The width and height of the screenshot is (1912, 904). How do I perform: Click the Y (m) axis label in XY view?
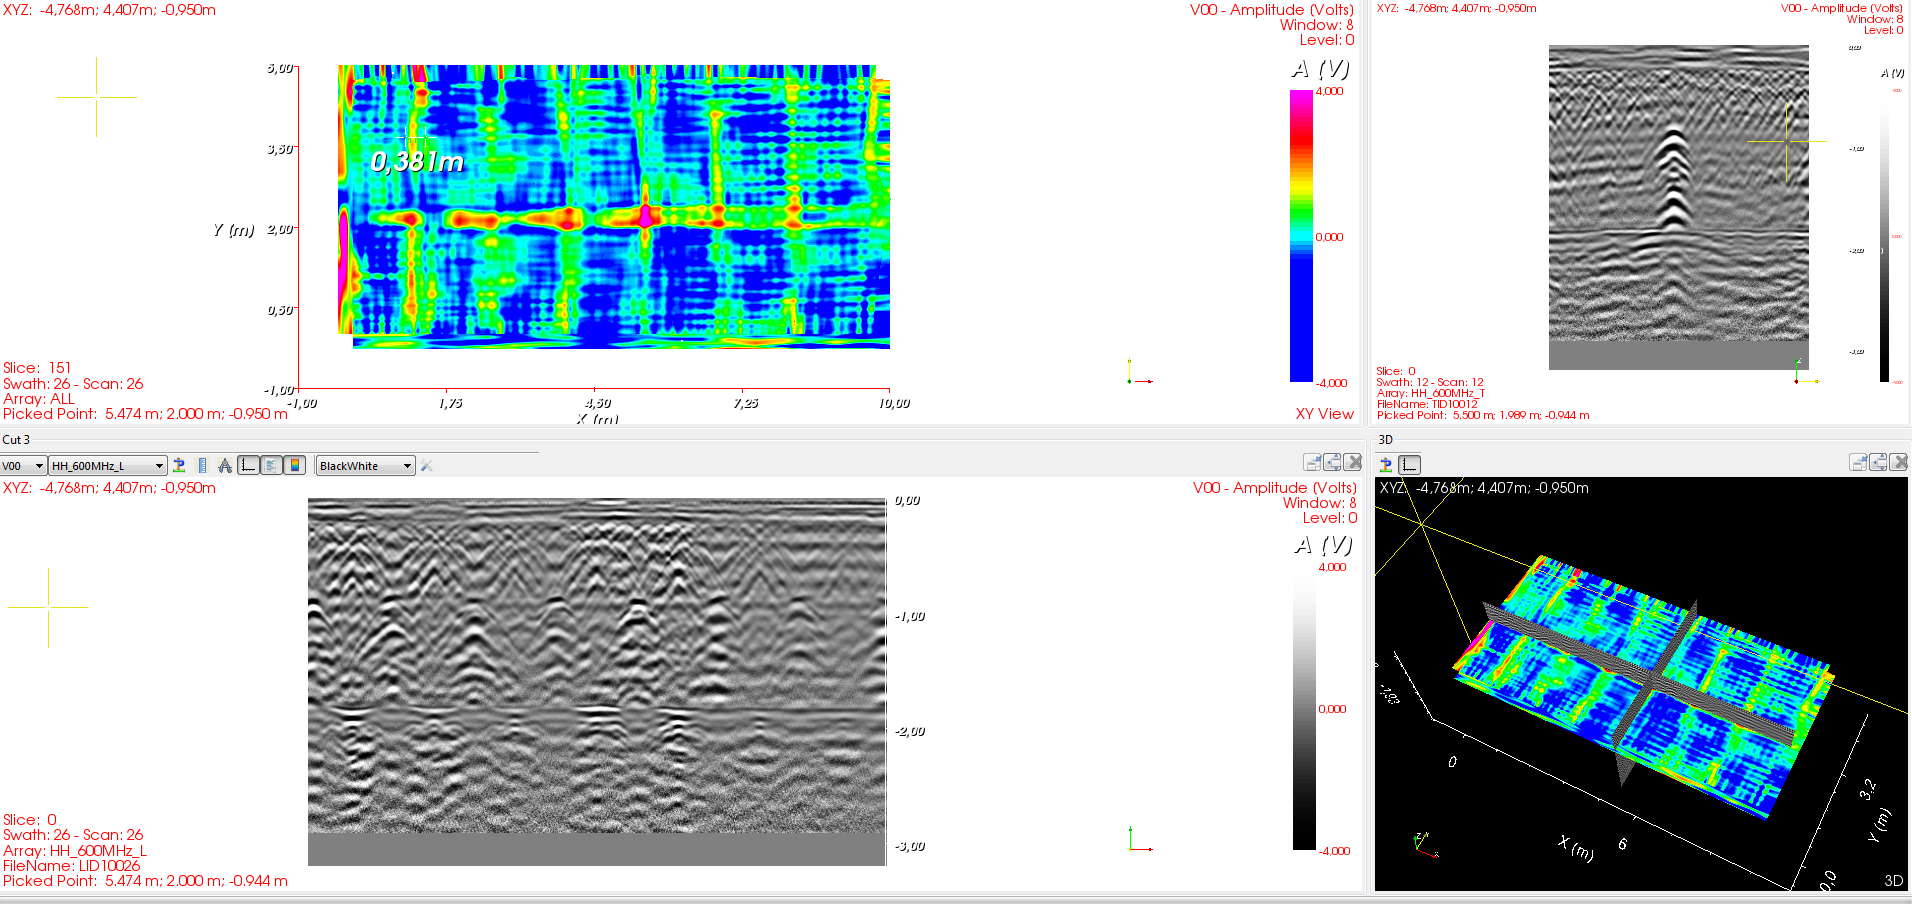pyautogui.click(x=234, y=230)
